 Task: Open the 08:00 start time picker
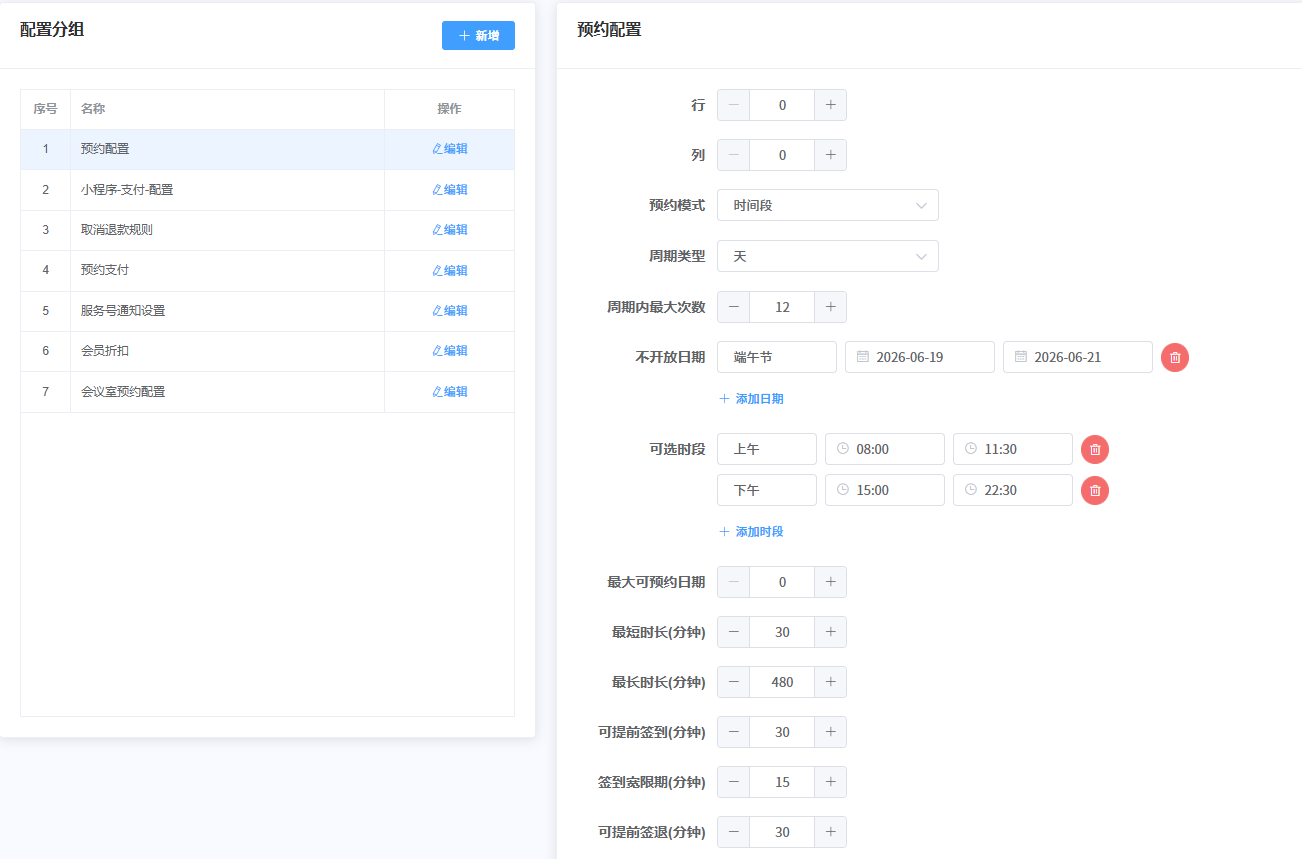[885, 449]
